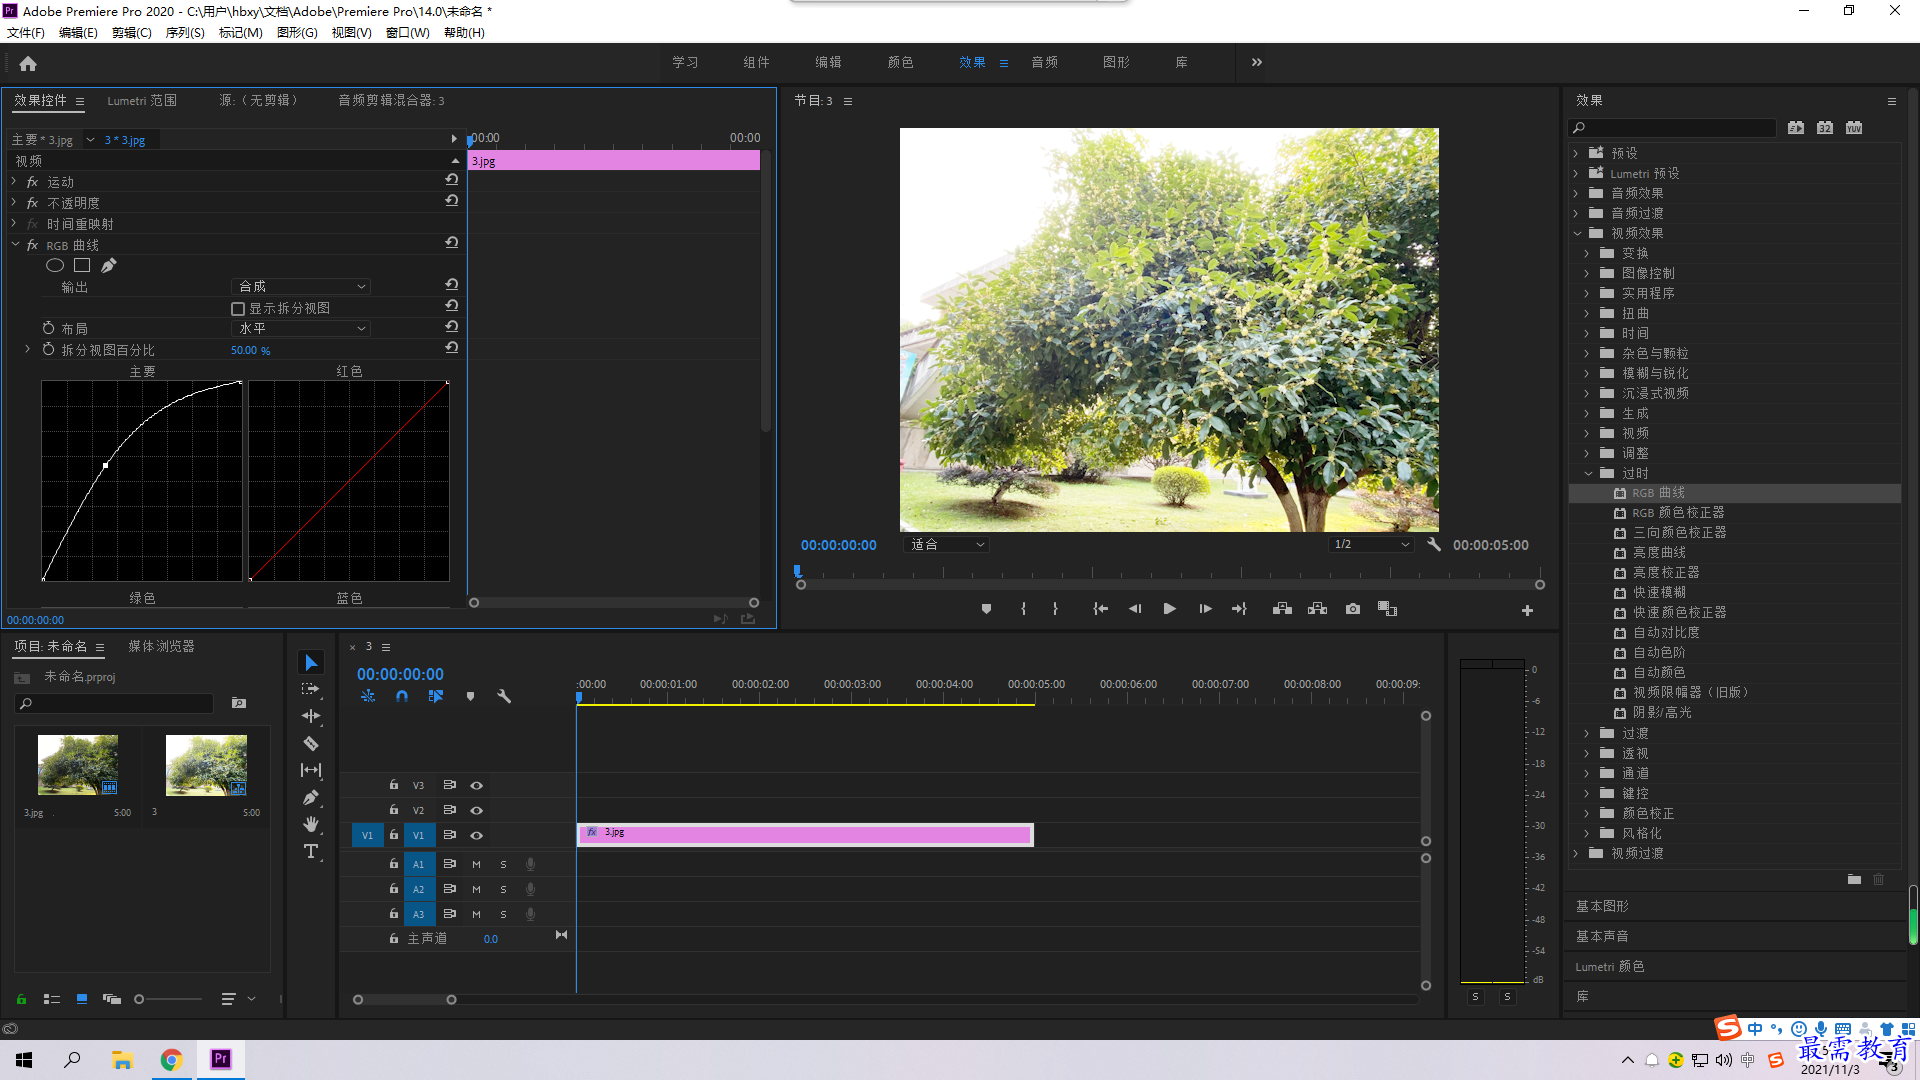Image resolution: width=1920 pixels, height=1080 pixels.
Task: Open timeline display settings wrench
Action: click(504, 696)
